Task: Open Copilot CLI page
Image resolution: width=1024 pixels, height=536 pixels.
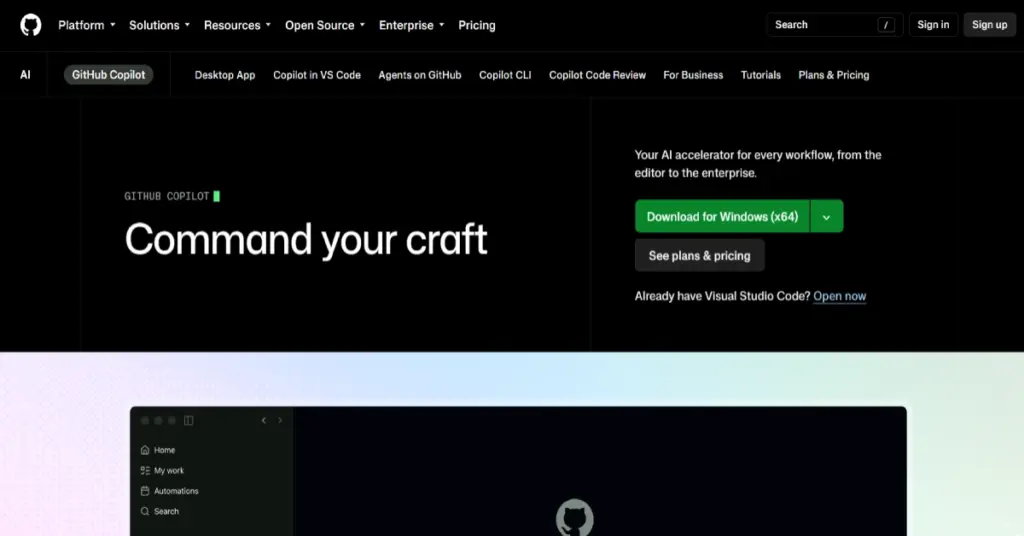Action: [505, 75]
